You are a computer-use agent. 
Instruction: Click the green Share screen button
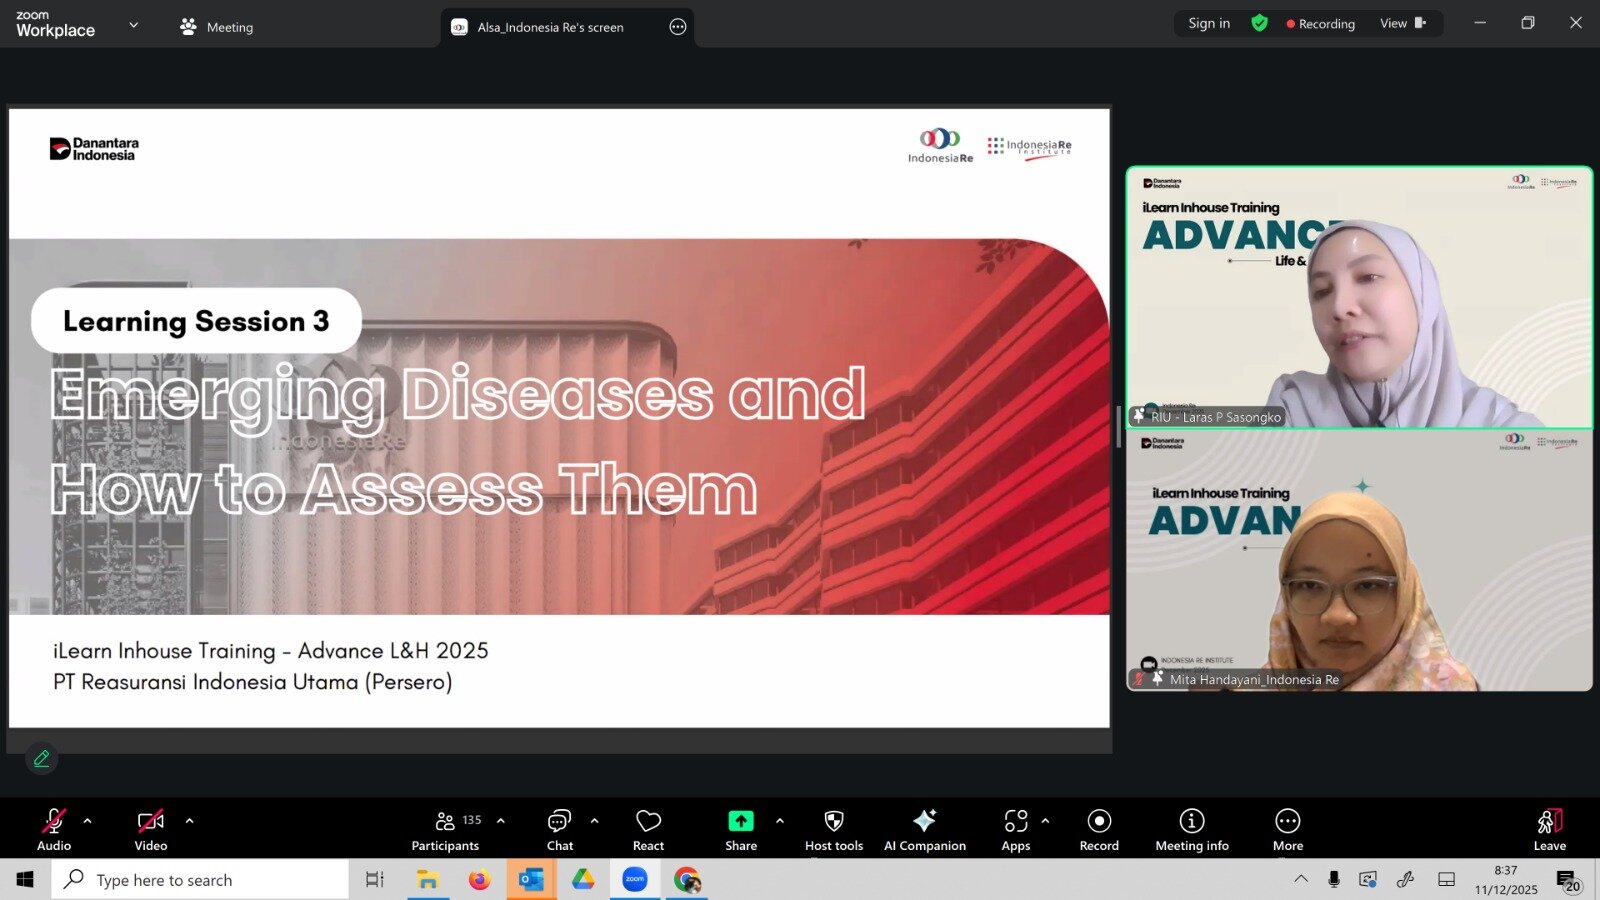(x=740, y=830)
